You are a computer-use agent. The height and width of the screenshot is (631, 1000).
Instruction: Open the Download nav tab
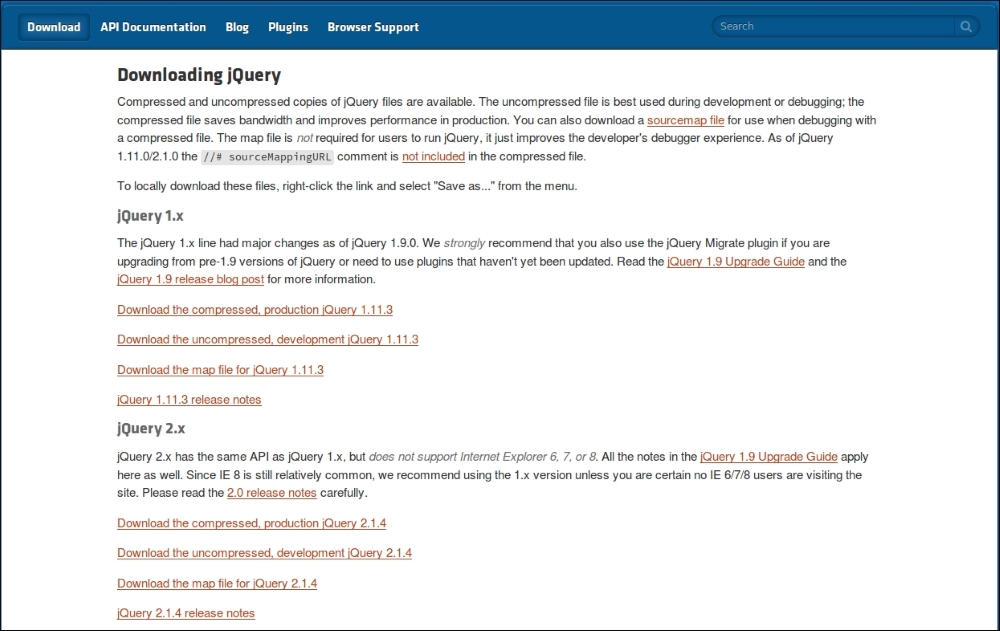54,27
